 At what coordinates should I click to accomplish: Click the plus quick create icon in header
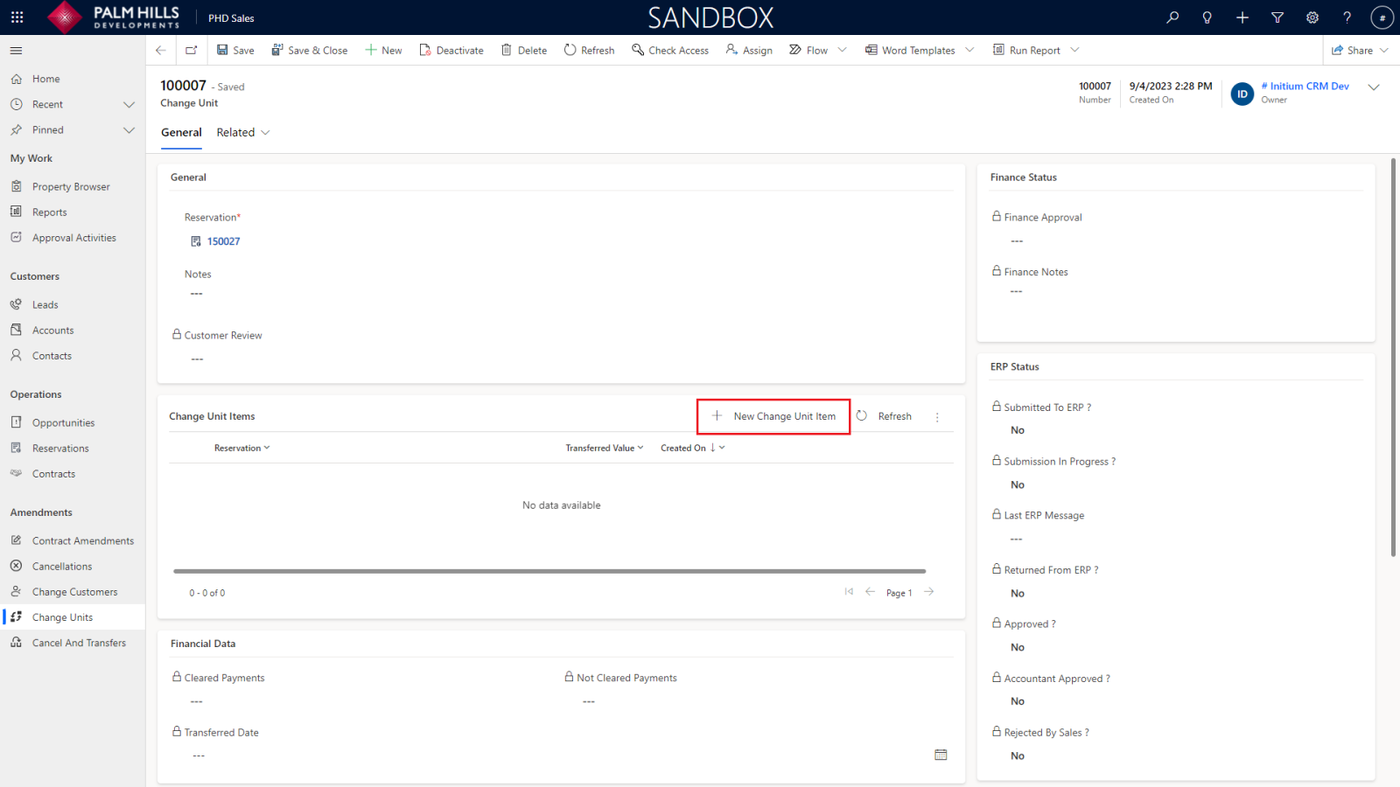(1242, 17)
